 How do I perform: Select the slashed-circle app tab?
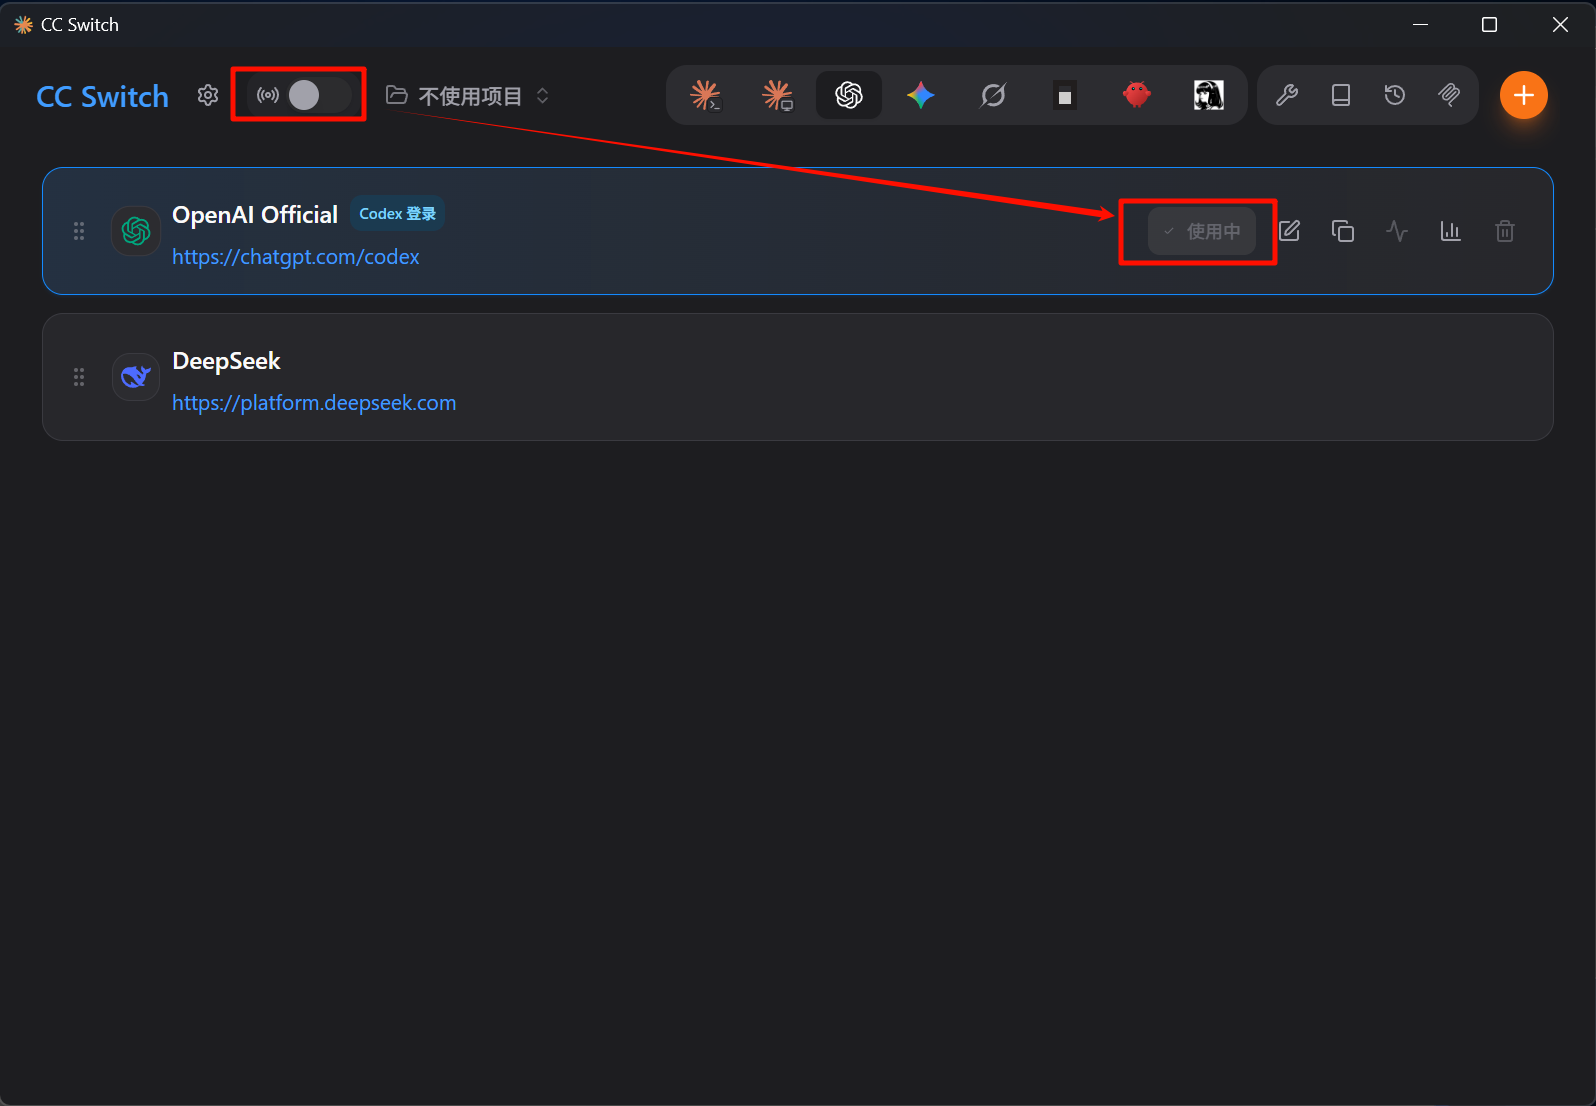click(993, 95)
